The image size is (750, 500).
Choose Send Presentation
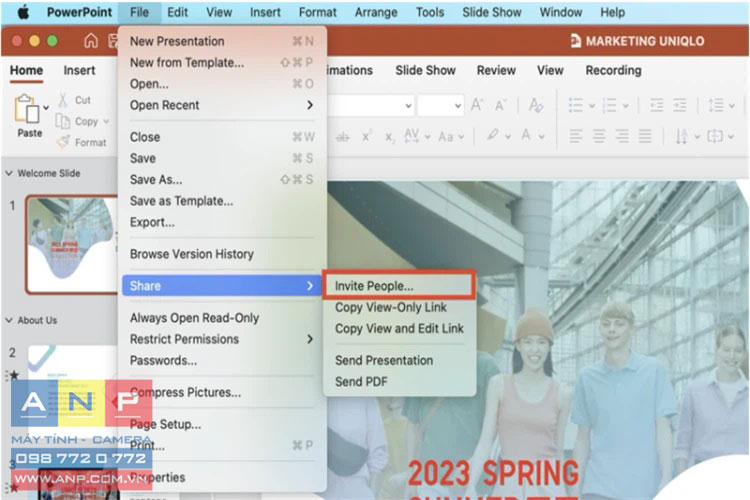click(384, 360)
